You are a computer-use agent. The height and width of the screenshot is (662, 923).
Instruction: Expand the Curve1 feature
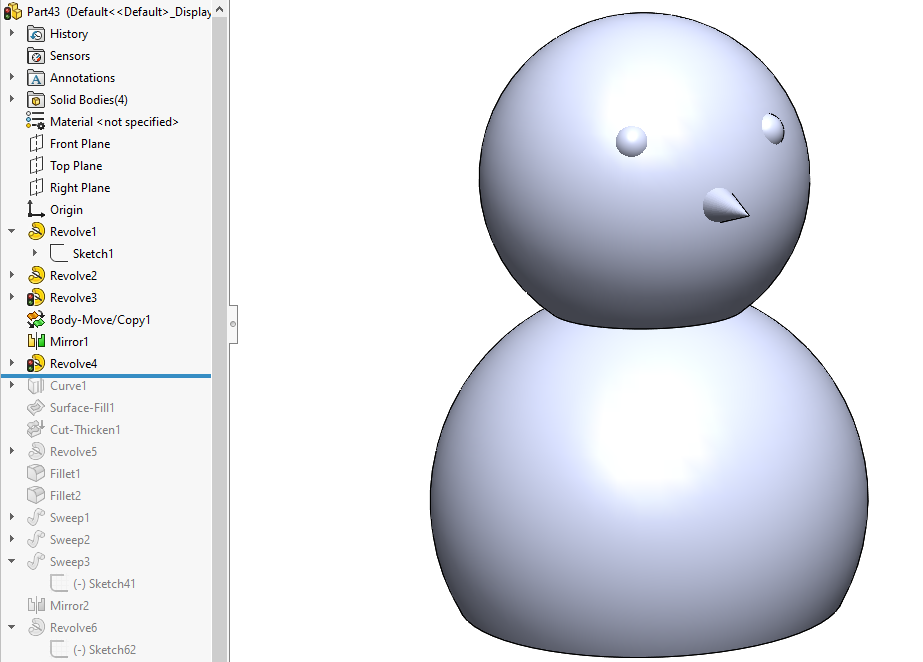pyautogui.click(x=12, y=385)
